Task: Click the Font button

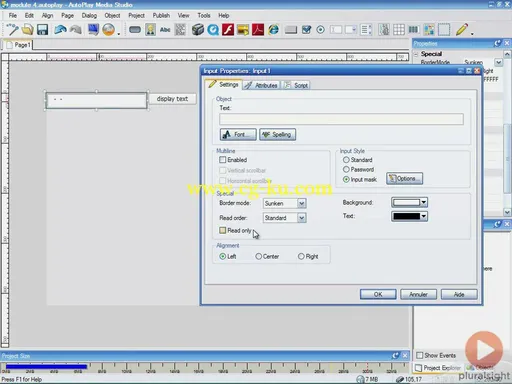Action: tap(238, 134)
